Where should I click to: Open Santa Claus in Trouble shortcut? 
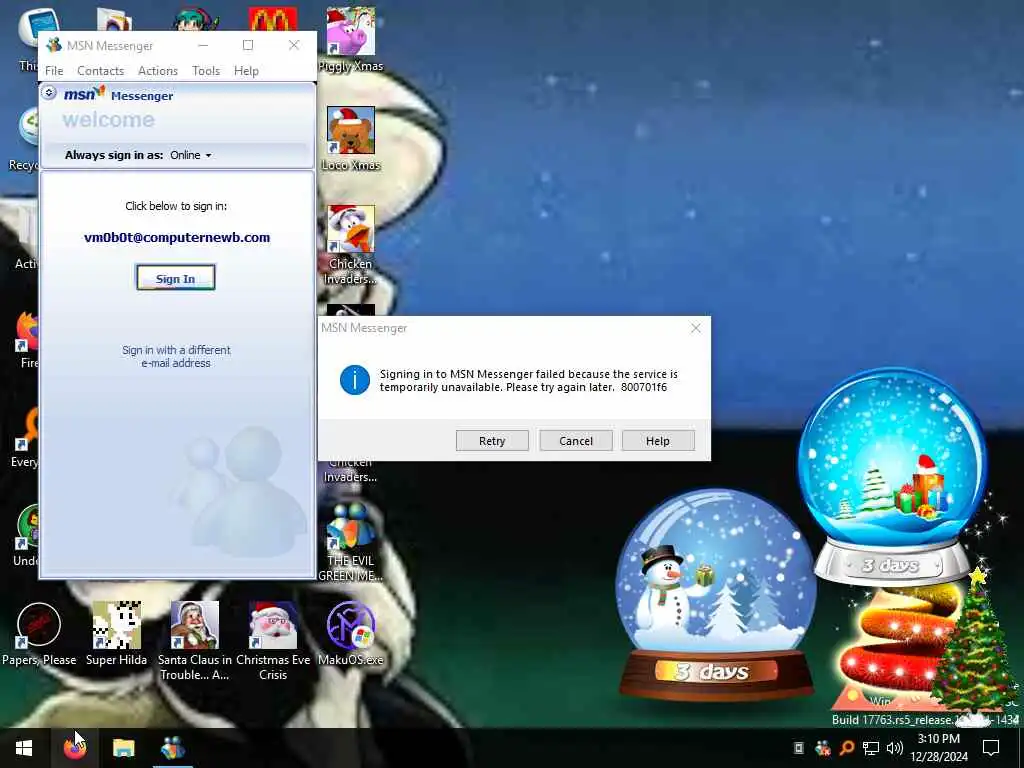195,640
